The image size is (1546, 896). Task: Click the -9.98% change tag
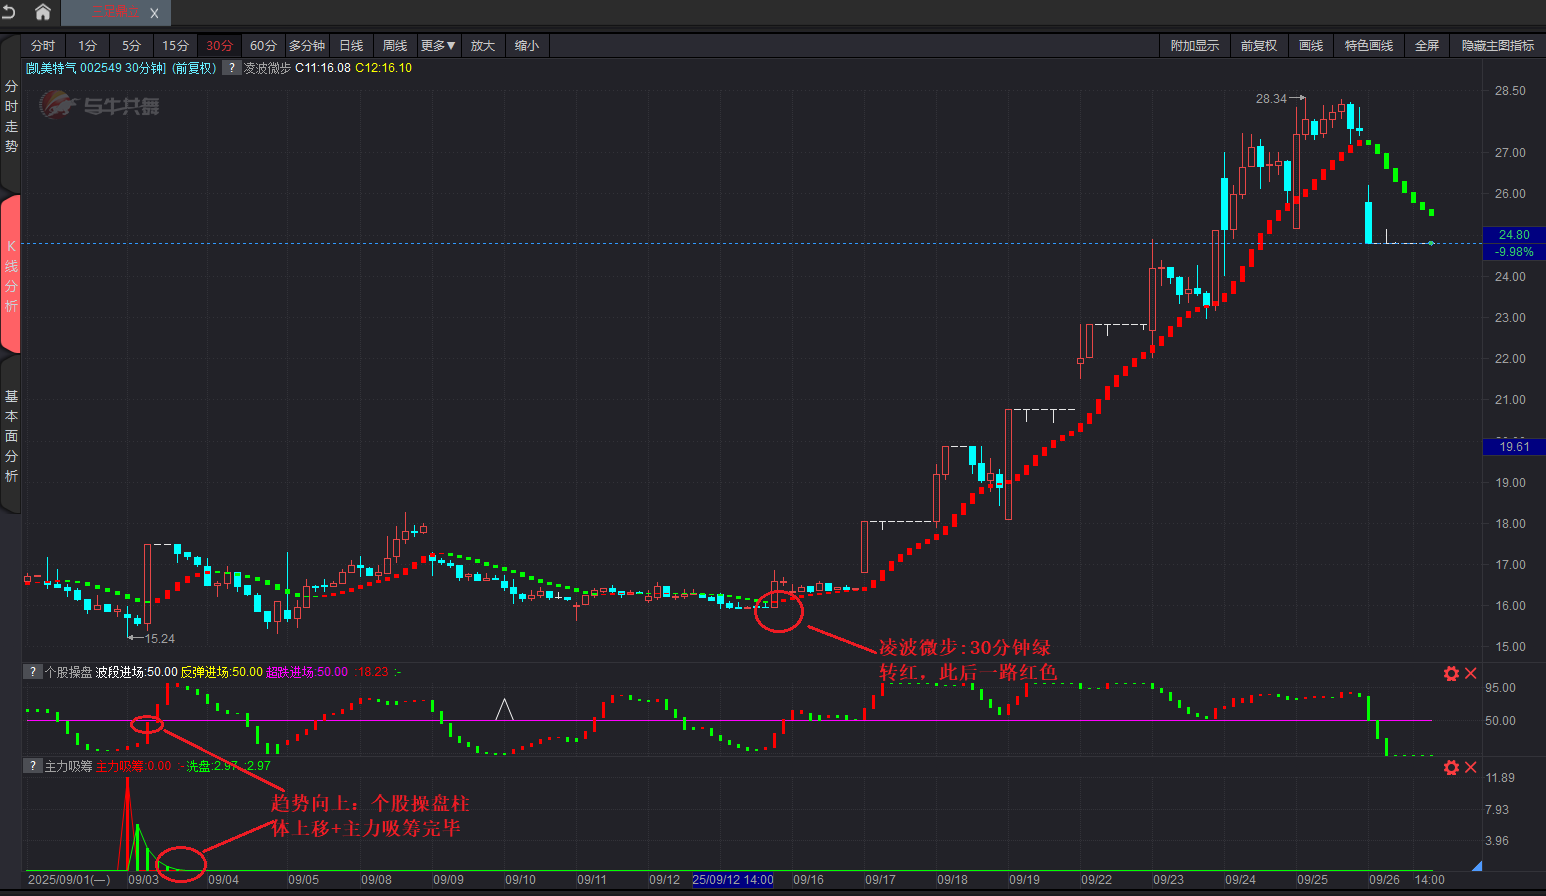coord(1514,252)
